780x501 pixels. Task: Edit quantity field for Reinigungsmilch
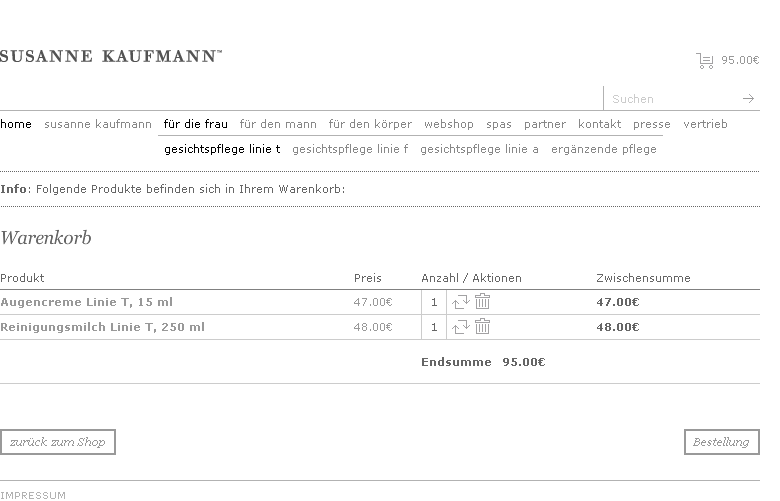(434, 327)
